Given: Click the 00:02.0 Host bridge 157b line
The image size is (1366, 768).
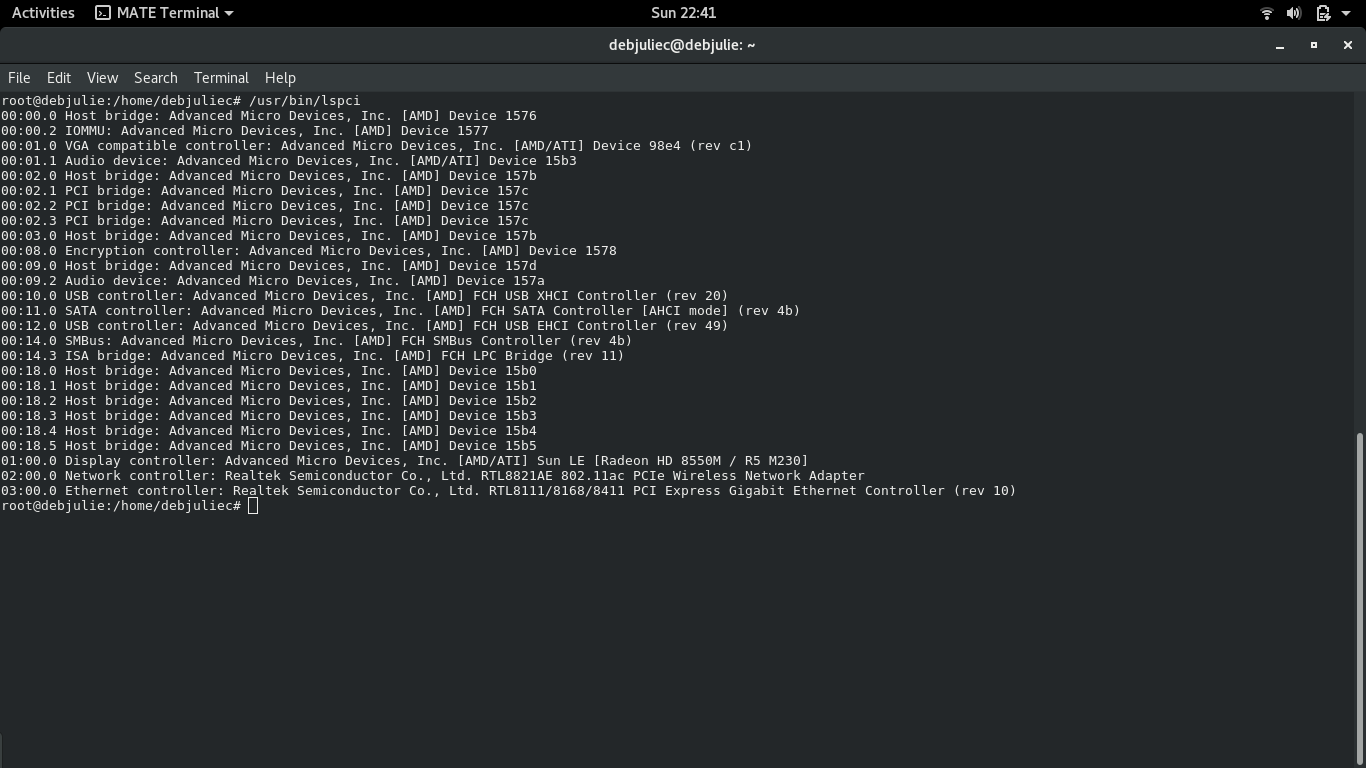Looking at the screenshot, I should [269, 176].
